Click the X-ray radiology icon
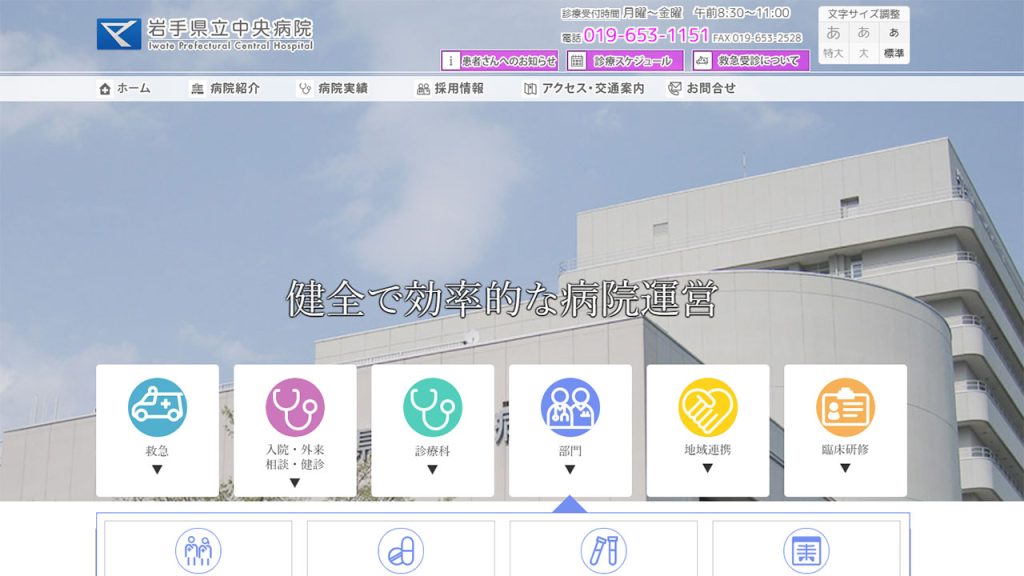Image resolution: width=1024 pixels, height=576 pixels. [x=806, y=551]
